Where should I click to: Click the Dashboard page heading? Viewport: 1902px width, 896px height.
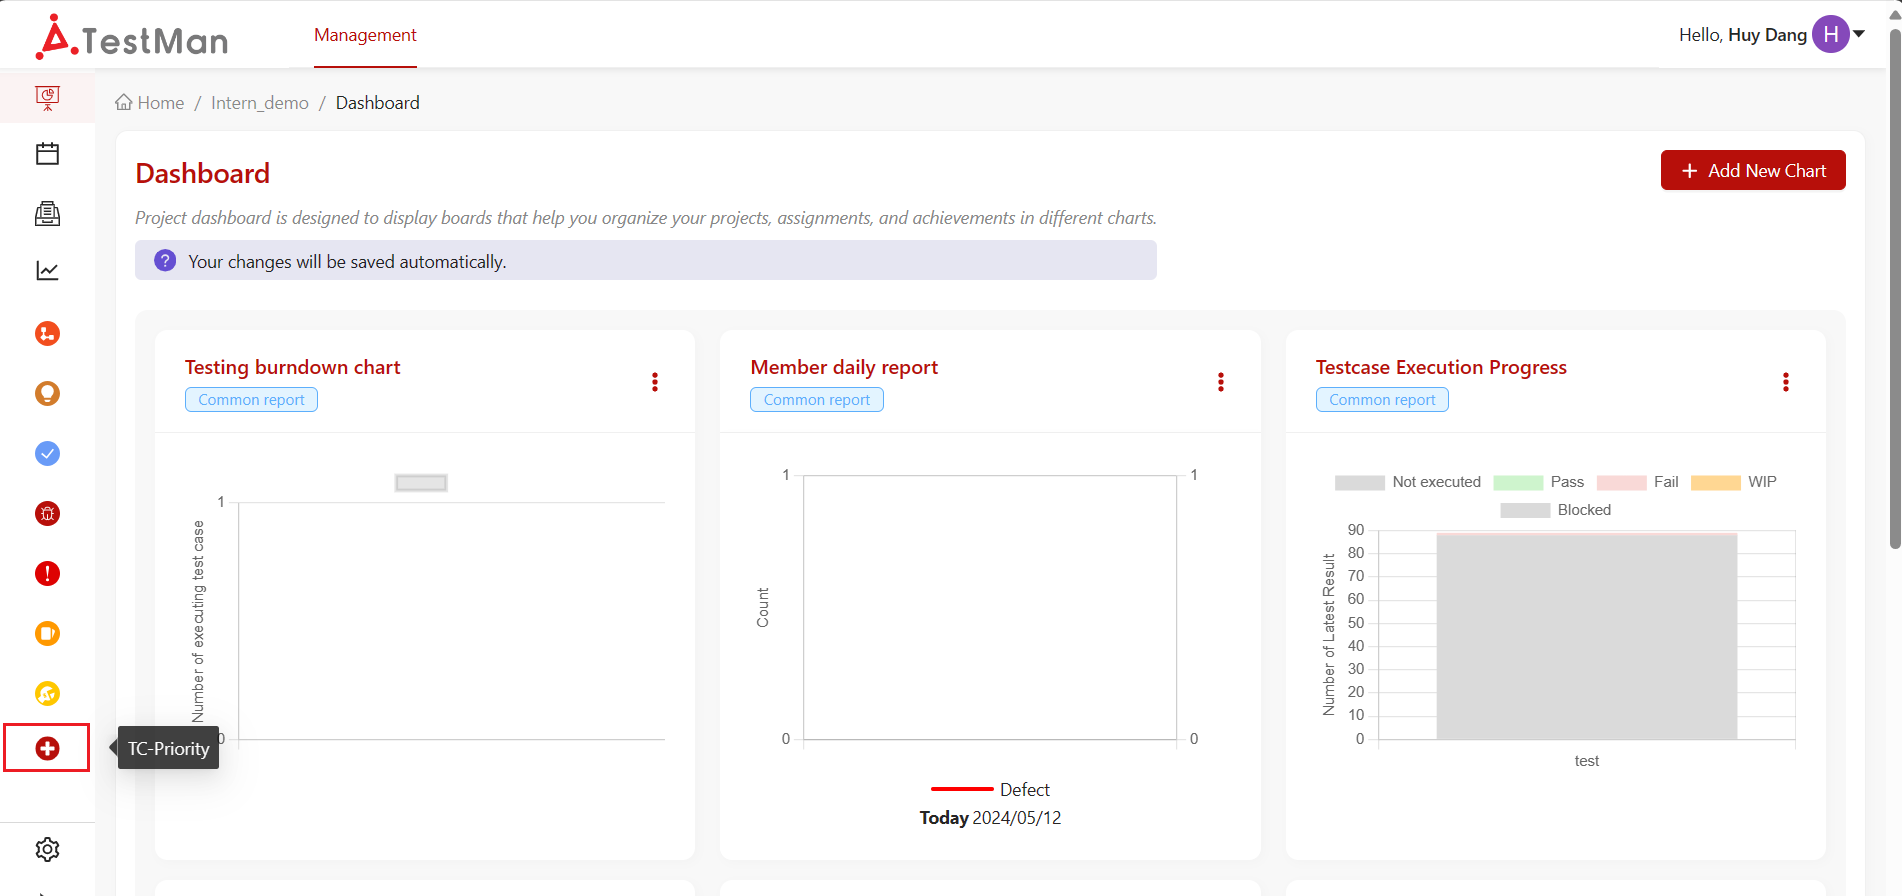(202, 174)
